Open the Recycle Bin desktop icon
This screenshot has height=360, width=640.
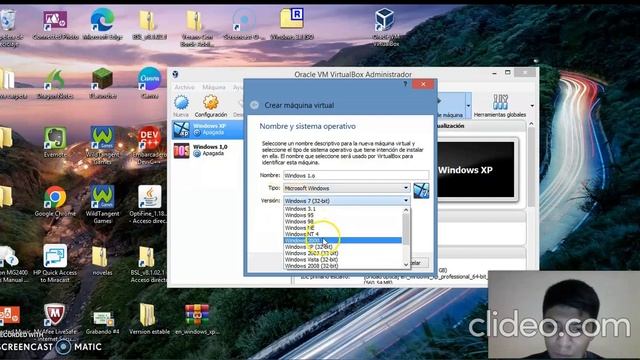pyautogui.click(x=8, y=27)
